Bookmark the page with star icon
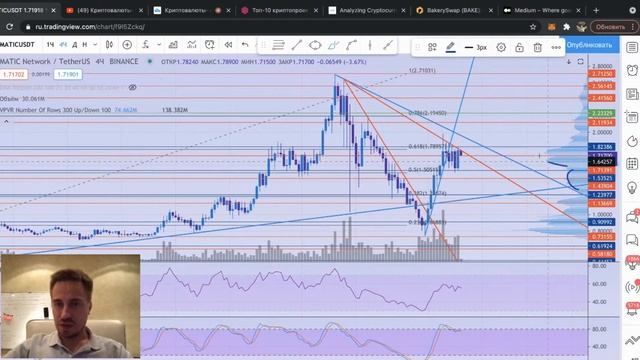This screenshot has height=360, width=640. (533, 27)
